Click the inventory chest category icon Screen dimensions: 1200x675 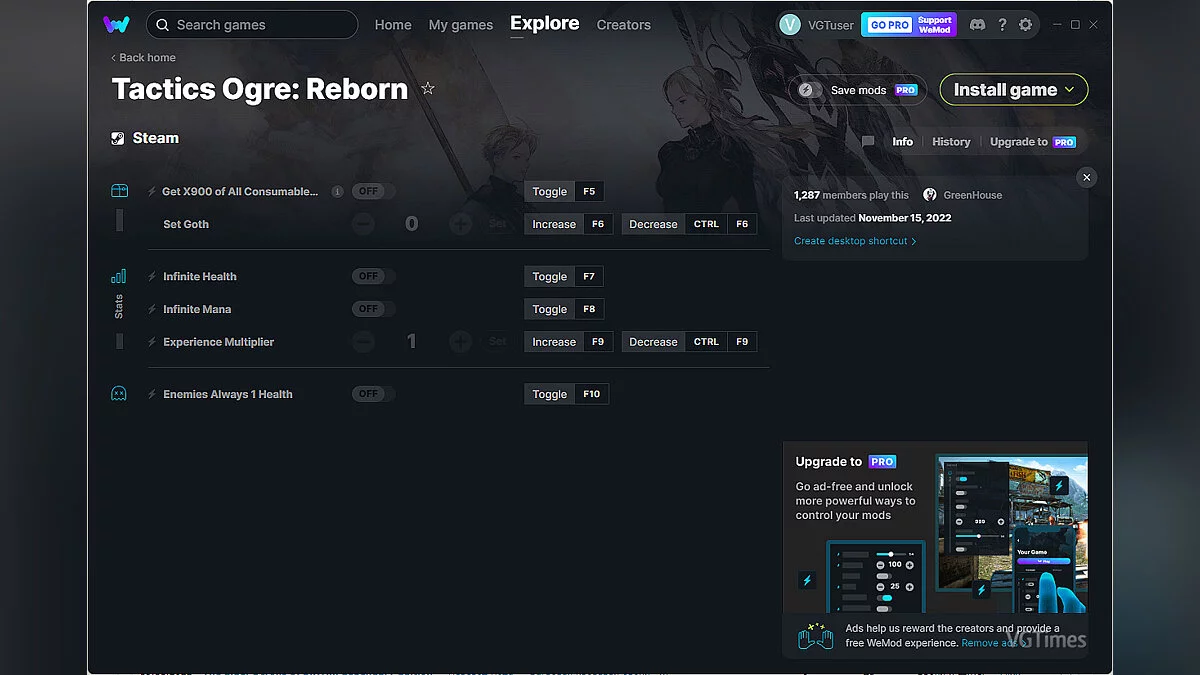click(119, 191)
